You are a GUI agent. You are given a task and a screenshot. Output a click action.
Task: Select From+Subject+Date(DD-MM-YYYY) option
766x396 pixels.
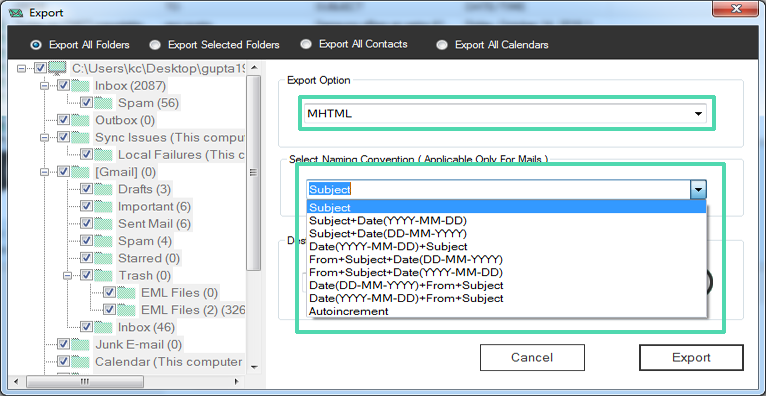click(506, 259)
